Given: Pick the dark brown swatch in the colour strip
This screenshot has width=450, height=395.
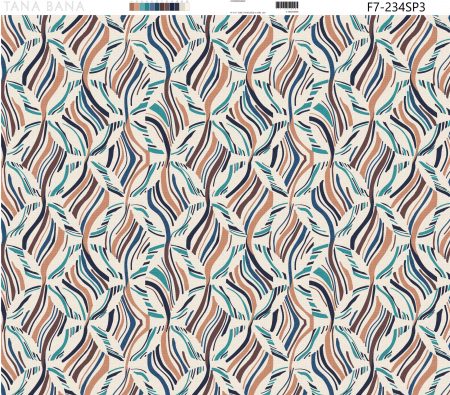Looking at the screenshot, I should tap(162, 7).
